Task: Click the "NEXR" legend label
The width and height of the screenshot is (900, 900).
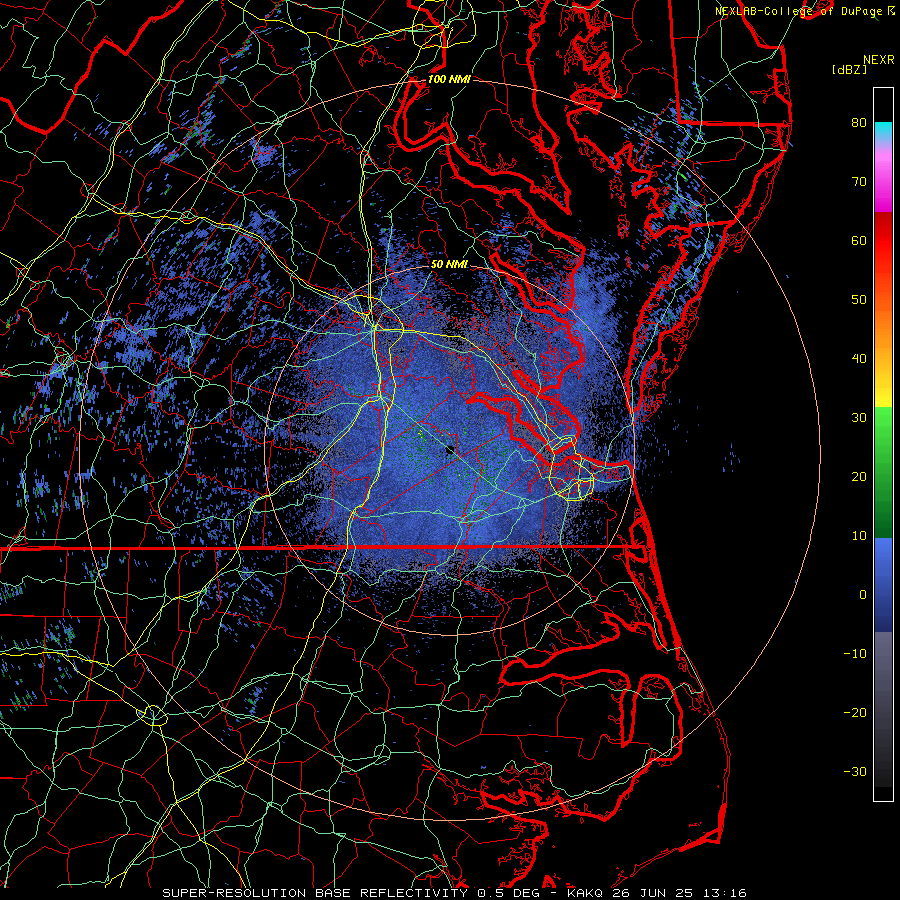Action: click(x=879, y=60)
